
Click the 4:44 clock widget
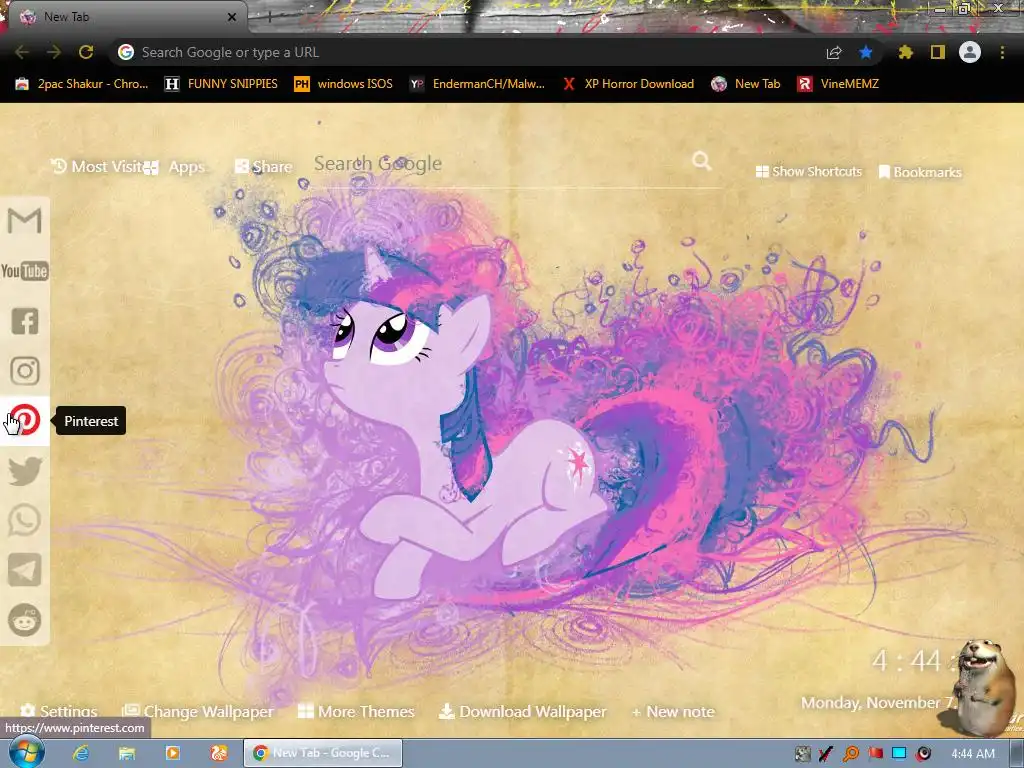[913, 661]
